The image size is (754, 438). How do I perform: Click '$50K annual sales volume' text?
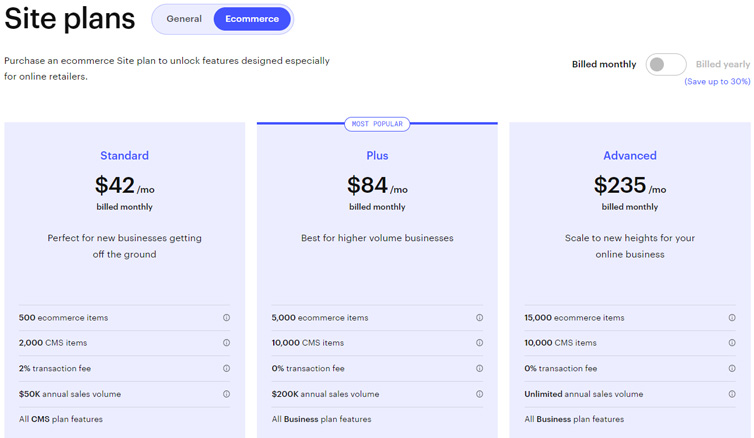pos(70,394)
